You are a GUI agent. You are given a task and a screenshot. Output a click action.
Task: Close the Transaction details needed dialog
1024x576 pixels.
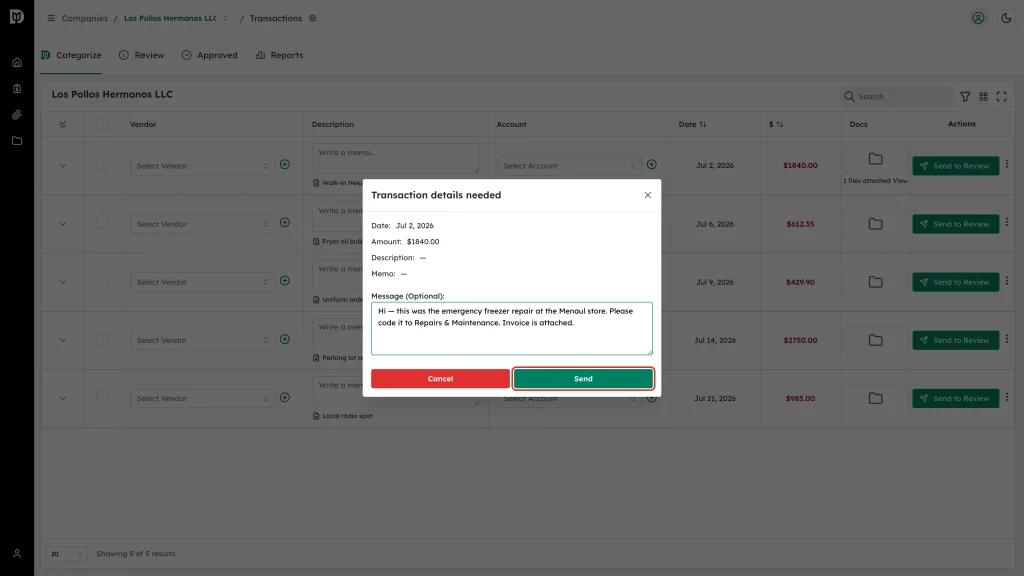648,195
